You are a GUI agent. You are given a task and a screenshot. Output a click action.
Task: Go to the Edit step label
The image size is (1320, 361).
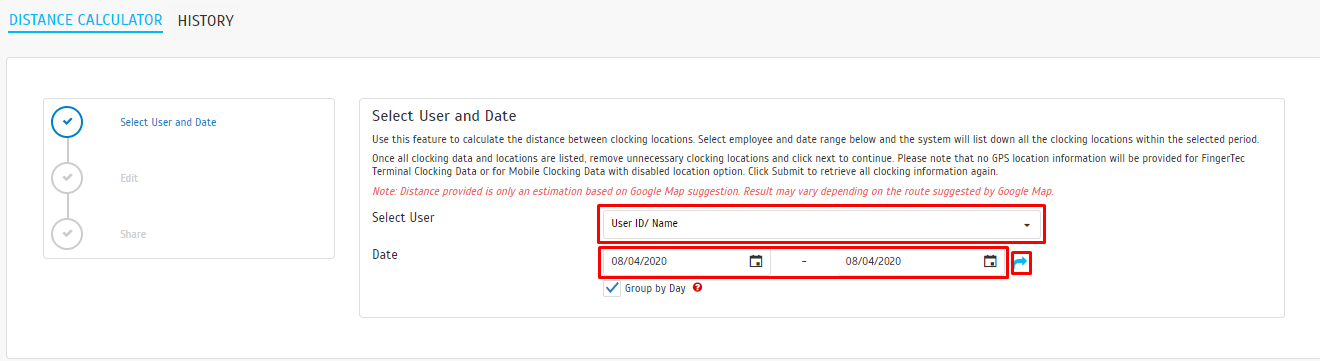(x=129, y=178)
